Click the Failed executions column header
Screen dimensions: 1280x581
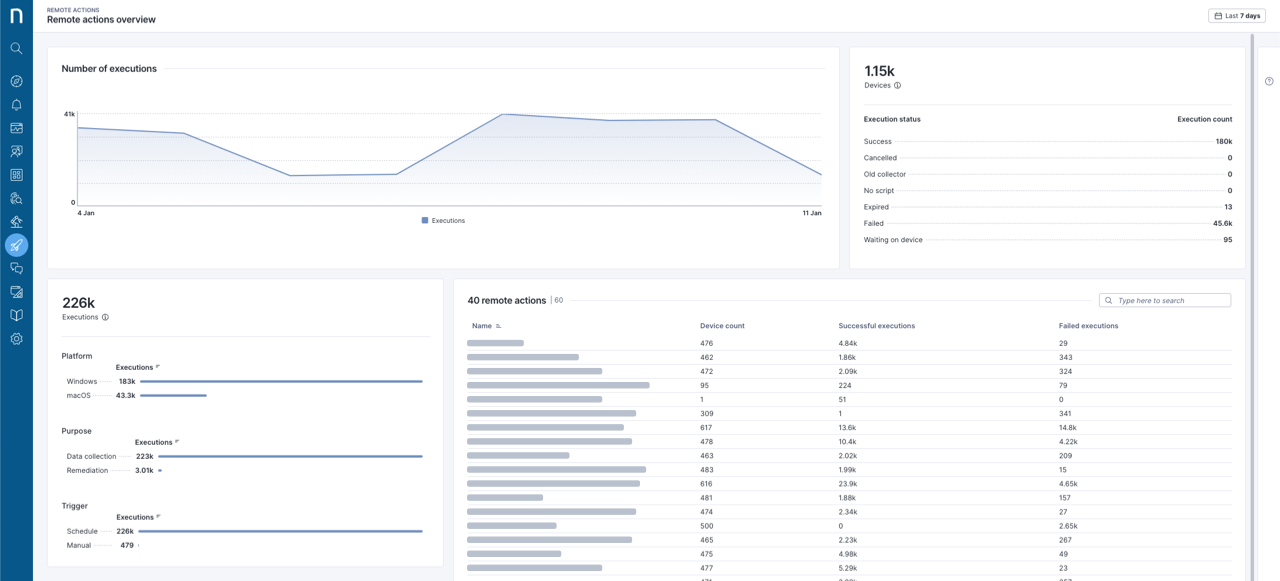click(x=1088, y=326)
